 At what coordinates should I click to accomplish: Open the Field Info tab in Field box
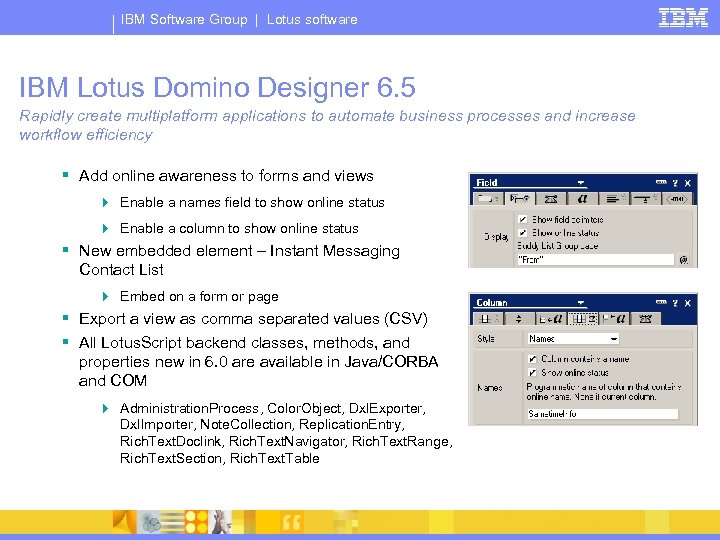[488, 199]
